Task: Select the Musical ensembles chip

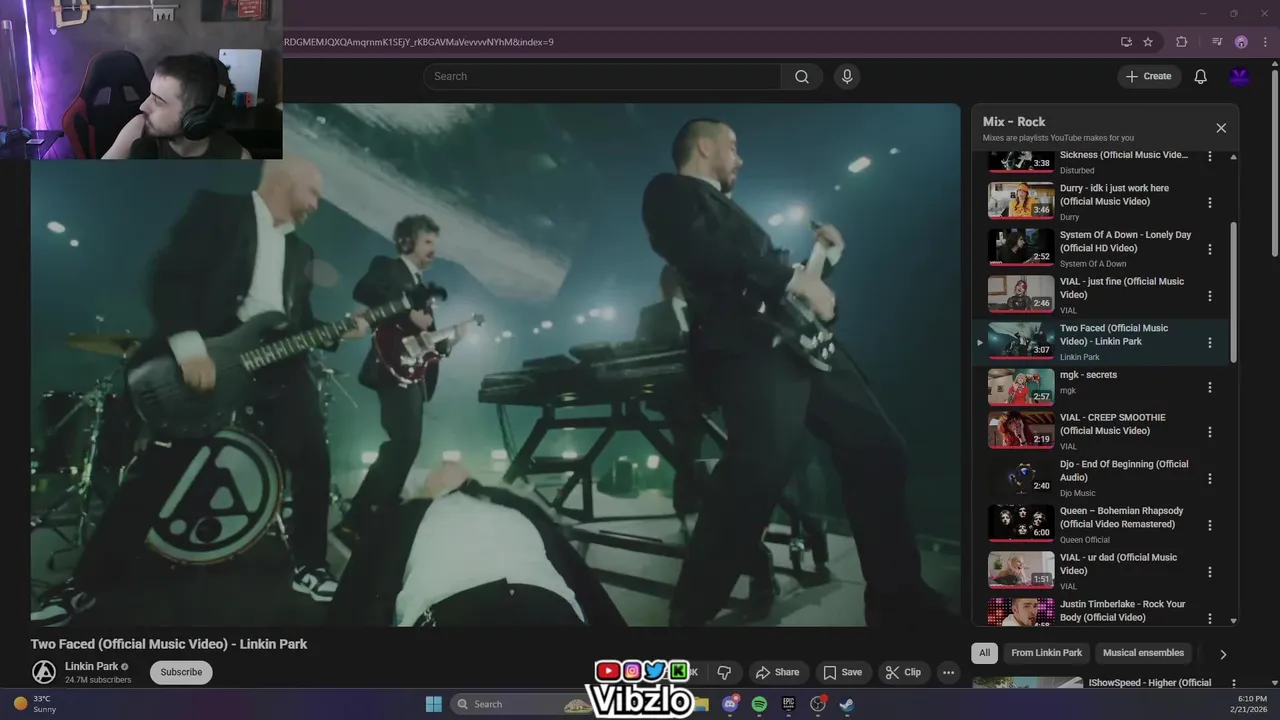Action: [1143, 653]
